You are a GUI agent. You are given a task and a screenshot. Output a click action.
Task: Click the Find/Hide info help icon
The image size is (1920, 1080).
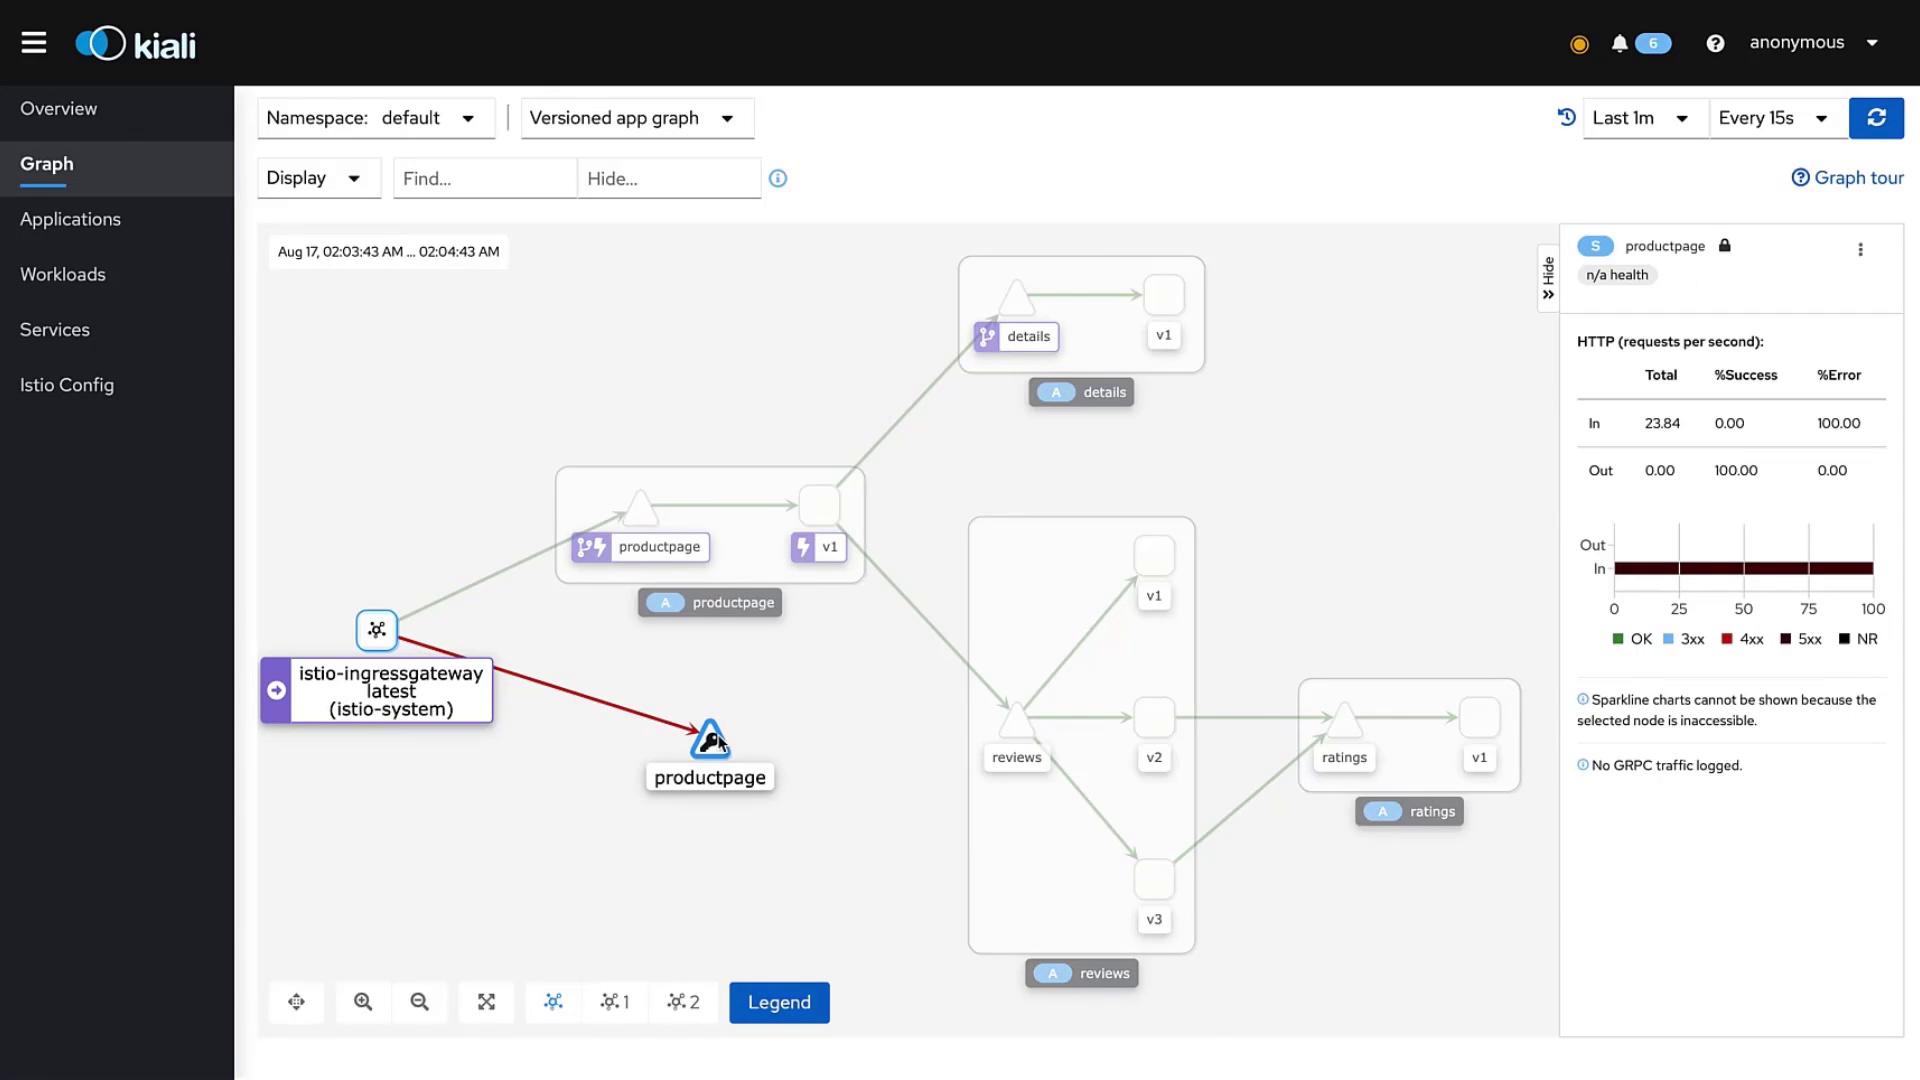778,178
